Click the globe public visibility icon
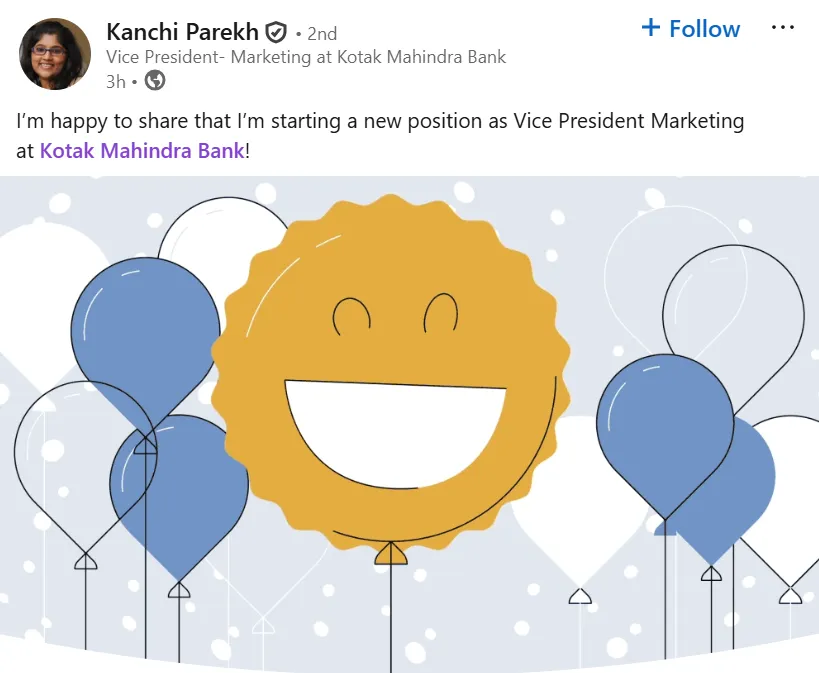The height and width of the screenshot is (673, 819). point(155,80)
